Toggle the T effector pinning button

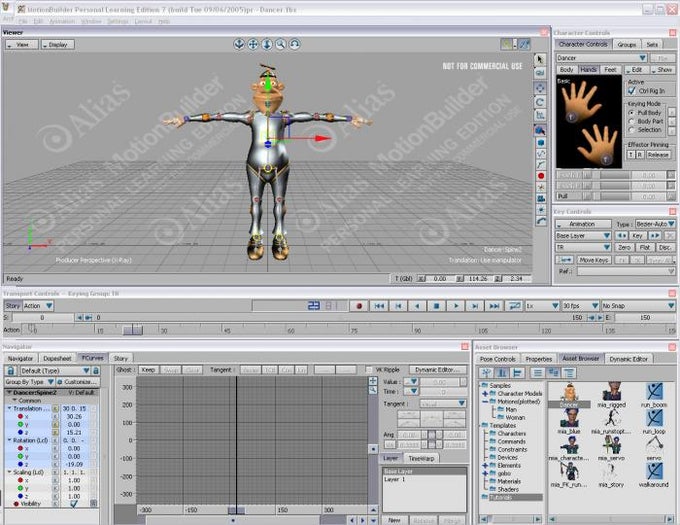point(631,155)
